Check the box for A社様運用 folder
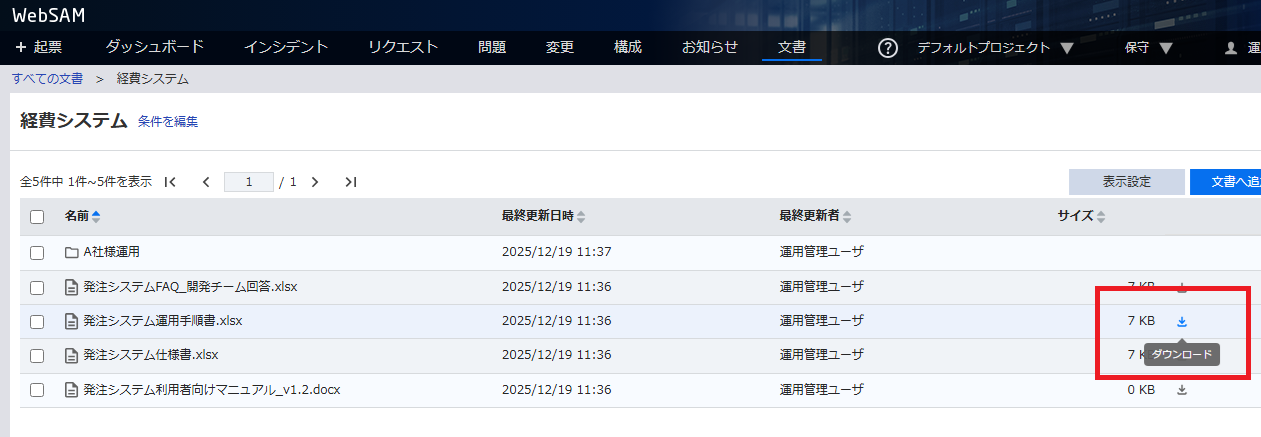Image resolution: width=1261 pixels, height=437 pixels. [x=37, y=253]
